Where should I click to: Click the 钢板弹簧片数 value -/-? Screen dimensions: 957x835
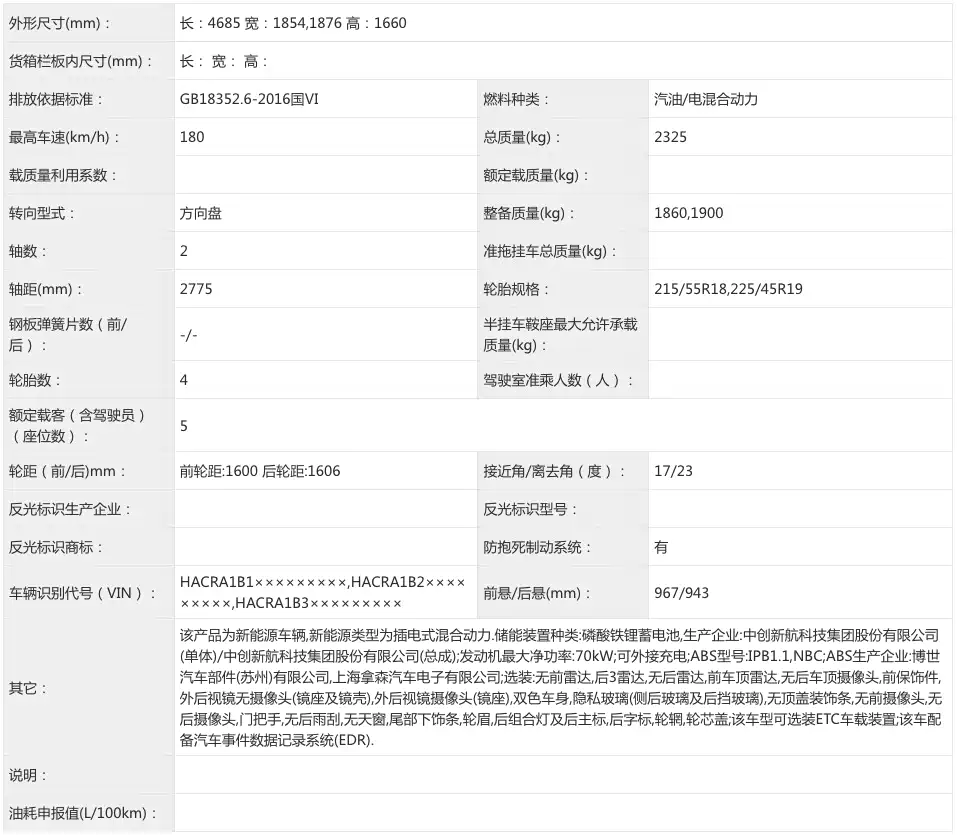(x=189, y=335)
